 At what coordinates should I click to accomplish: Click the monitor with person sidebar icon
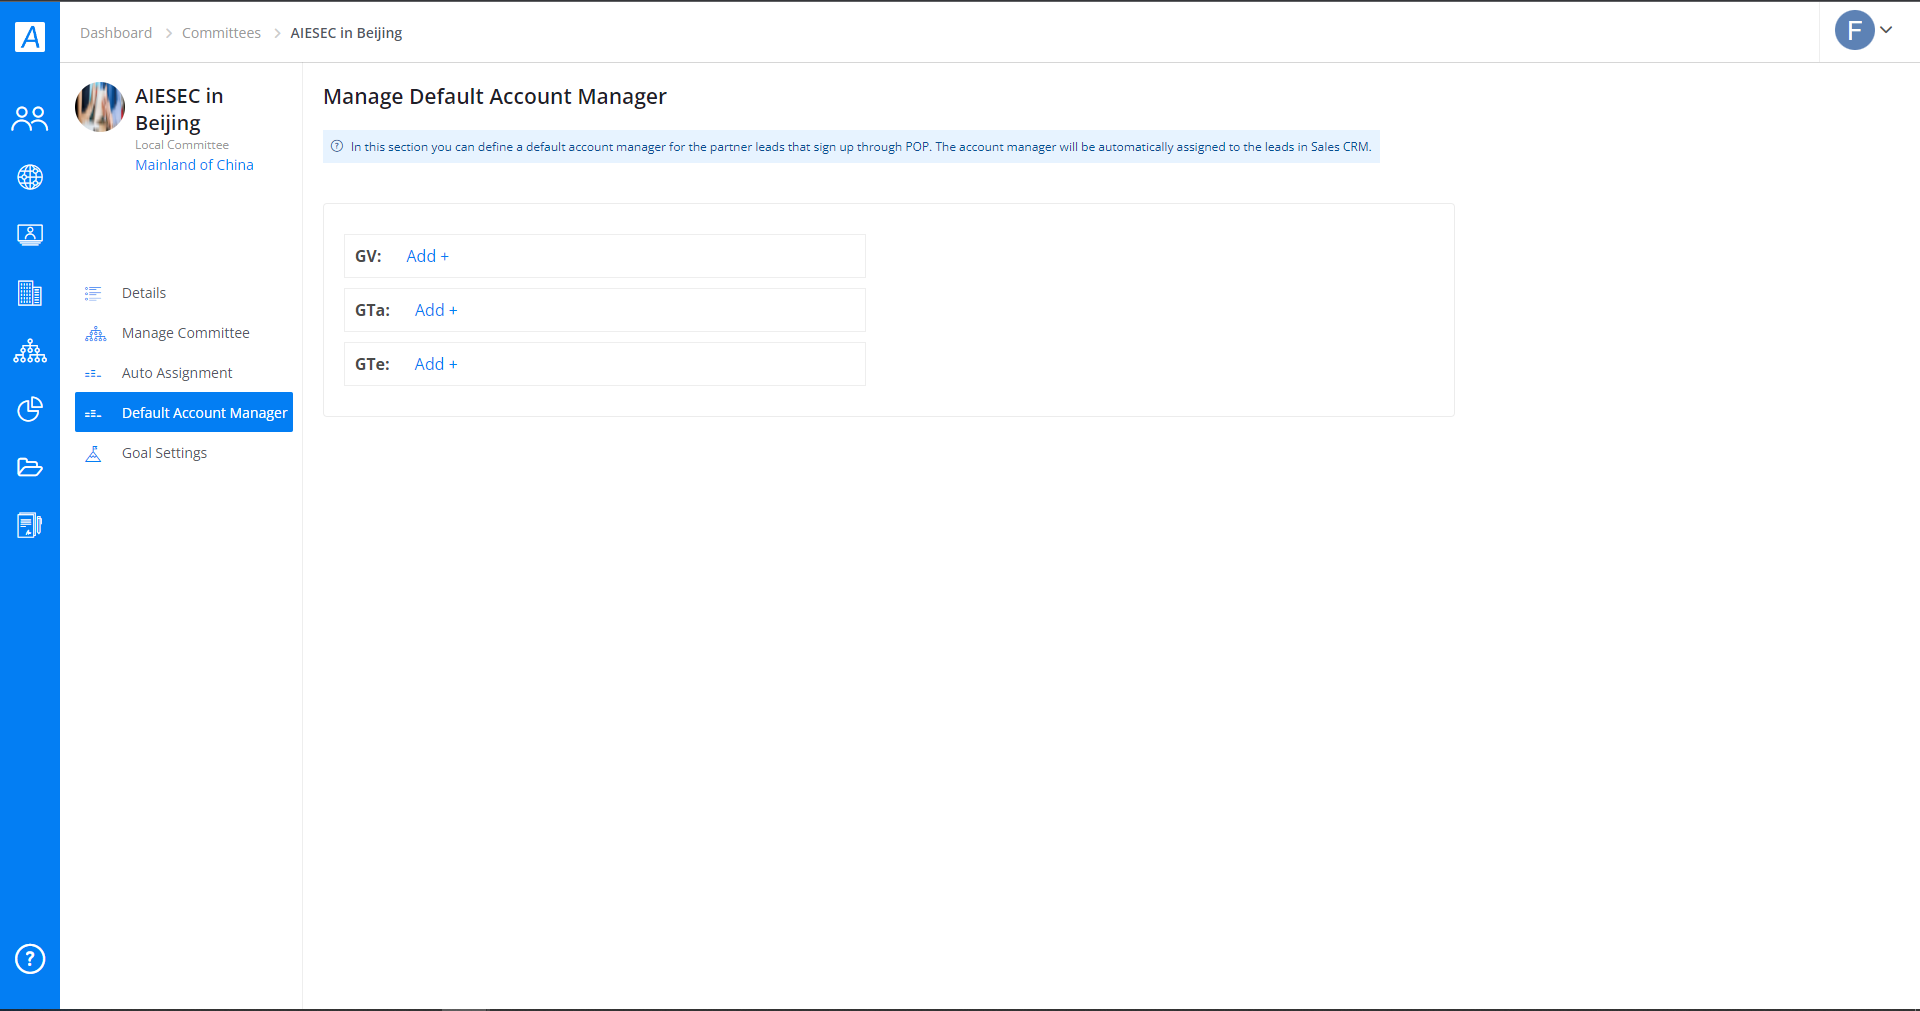[x=30, y=235]
